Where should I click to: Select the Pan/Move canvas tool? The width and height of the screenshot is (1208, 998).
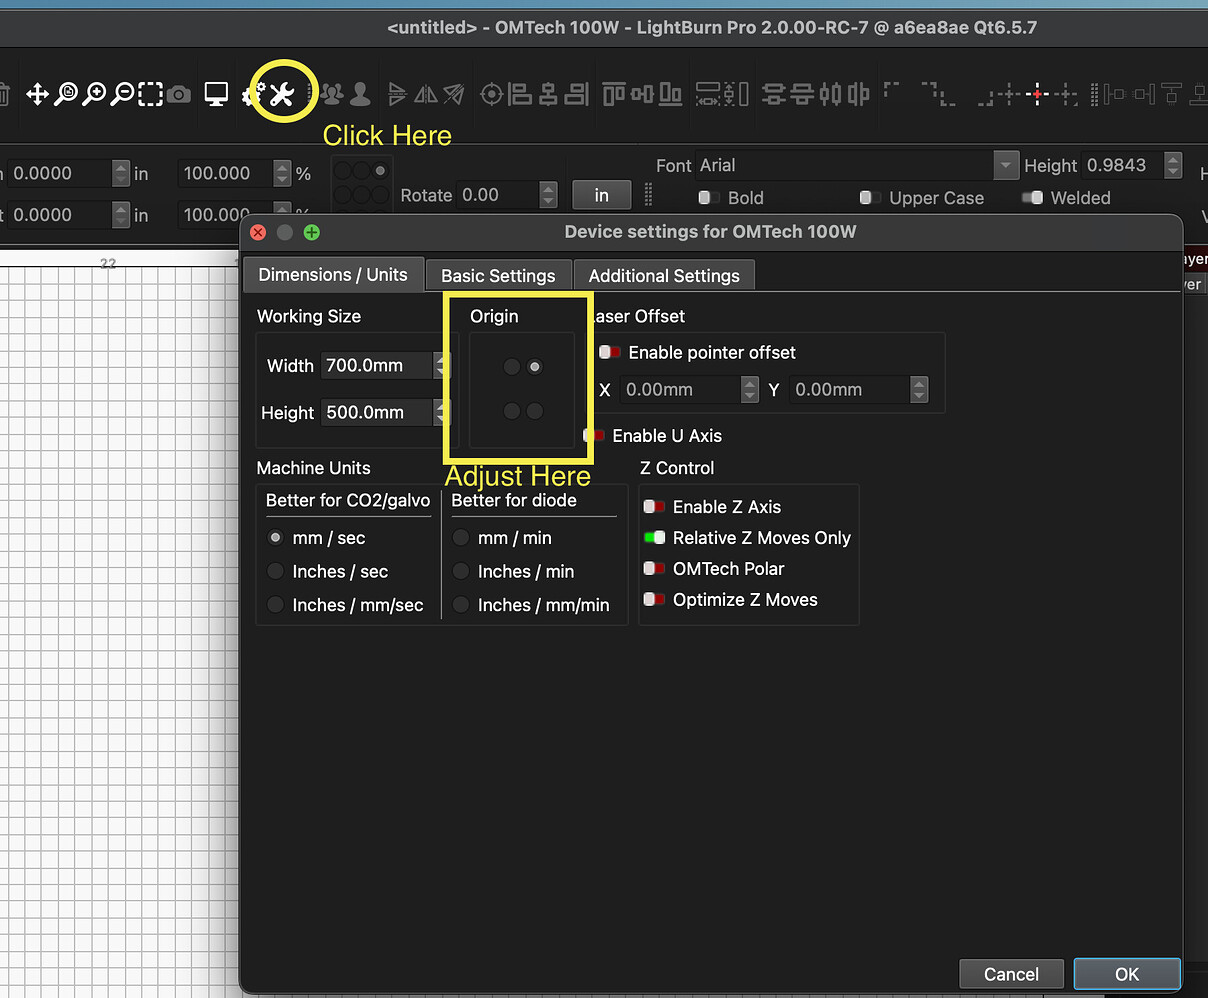(x=37, y=93)
